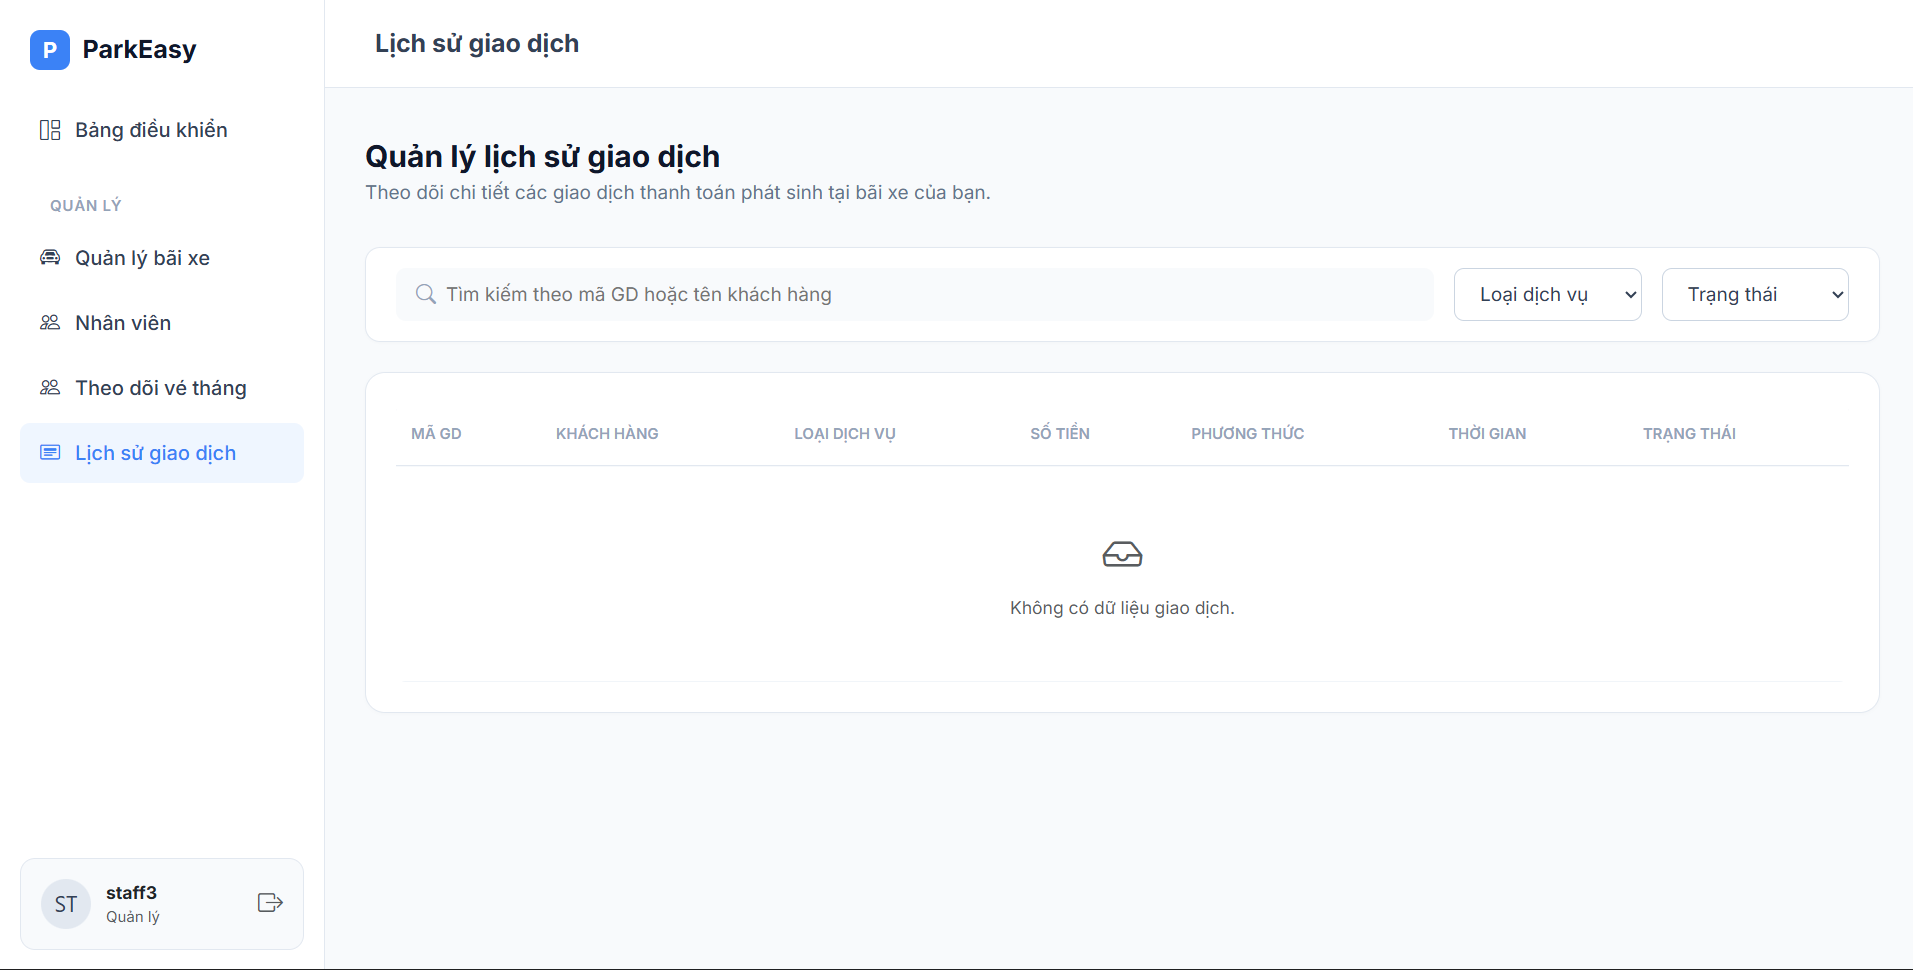Open the Nhân viên menu item

[123, 323]
